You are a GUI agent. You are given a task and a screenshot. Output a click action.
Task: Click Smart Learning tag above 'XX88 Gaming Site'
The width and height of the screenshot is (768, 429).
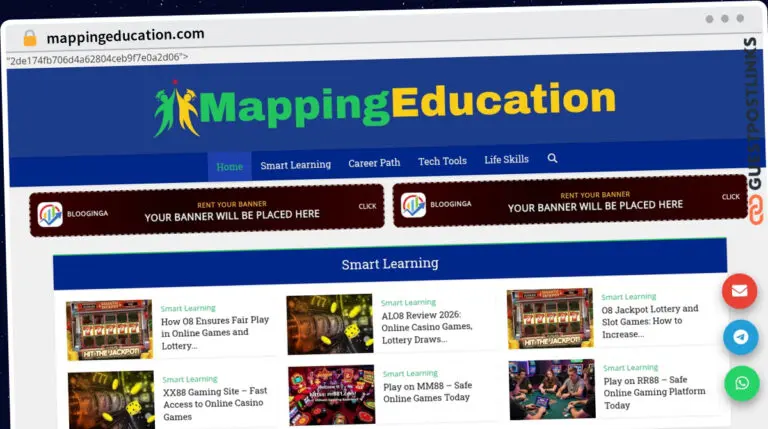point(190,379)
